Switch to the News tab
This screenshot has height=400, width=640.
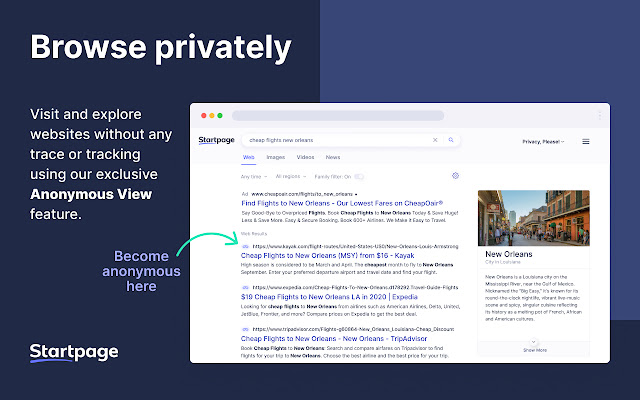[333, 157]
